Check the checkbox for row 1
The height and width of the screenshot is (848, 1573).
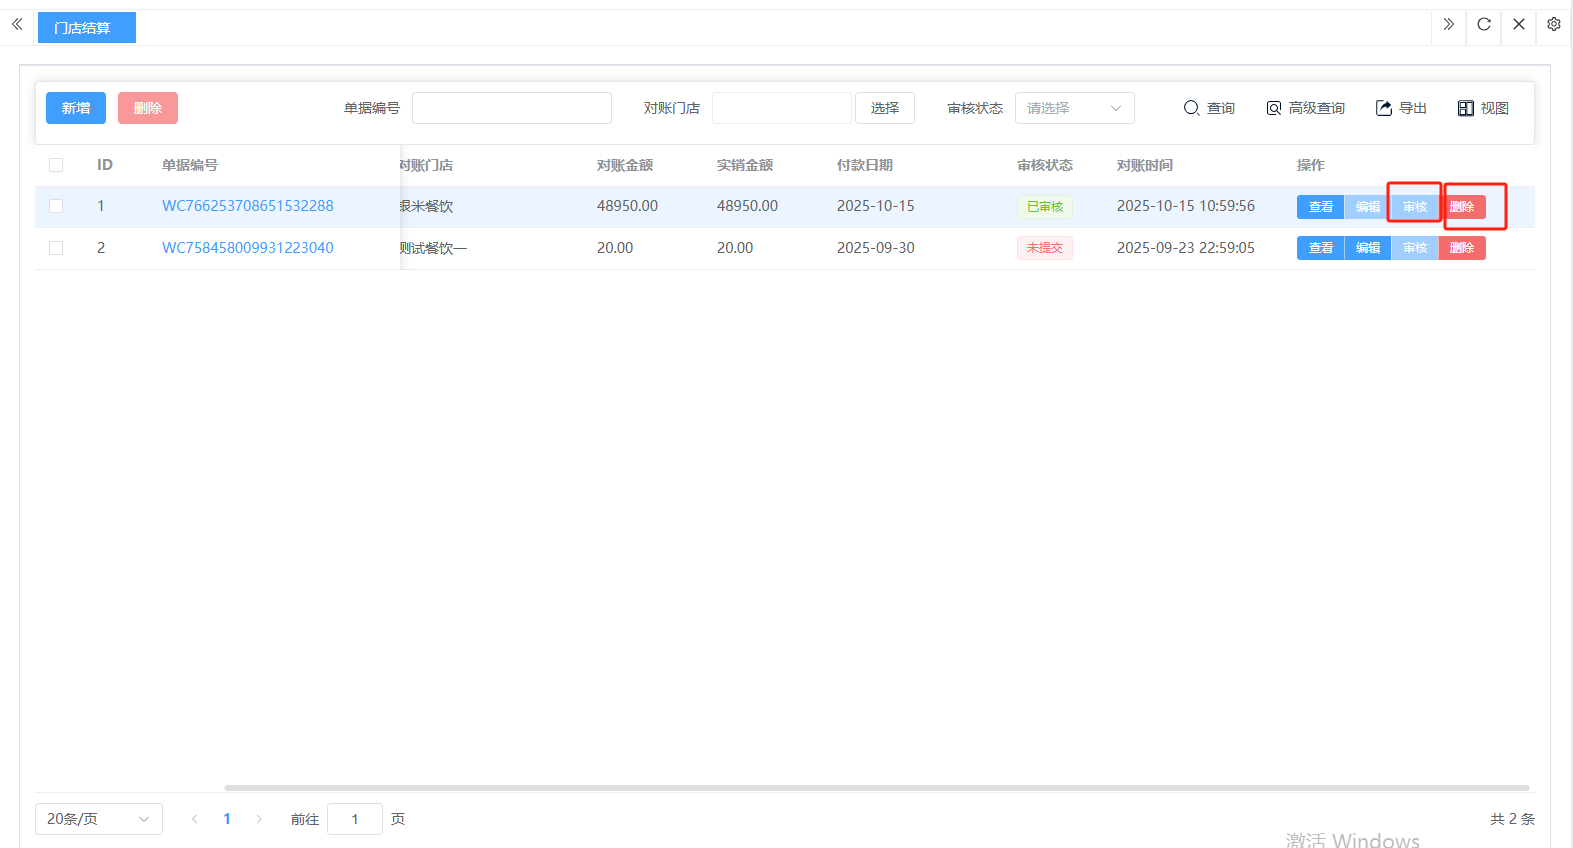(56, 206)
